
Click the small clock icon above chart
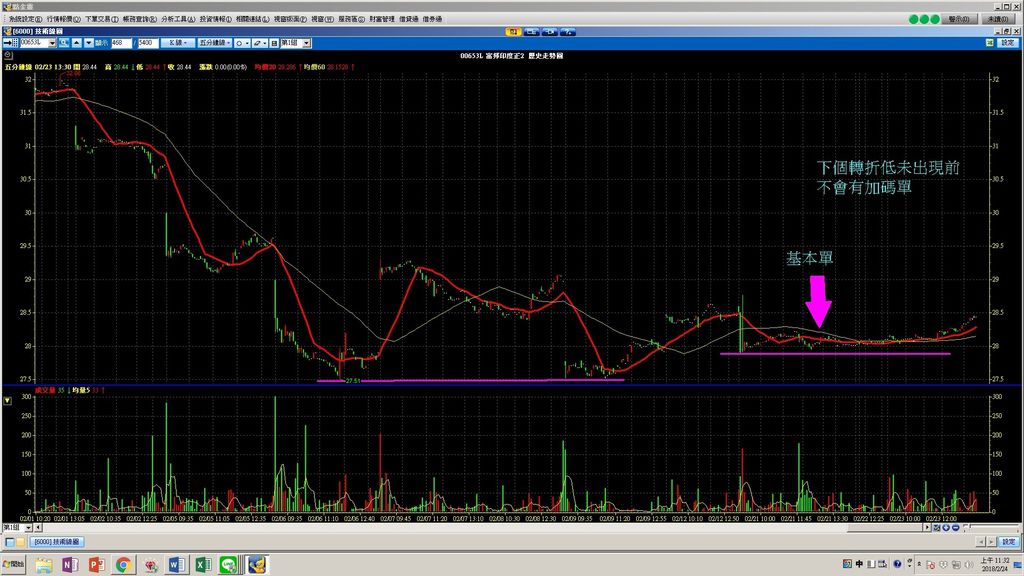(x=8, y=56)
